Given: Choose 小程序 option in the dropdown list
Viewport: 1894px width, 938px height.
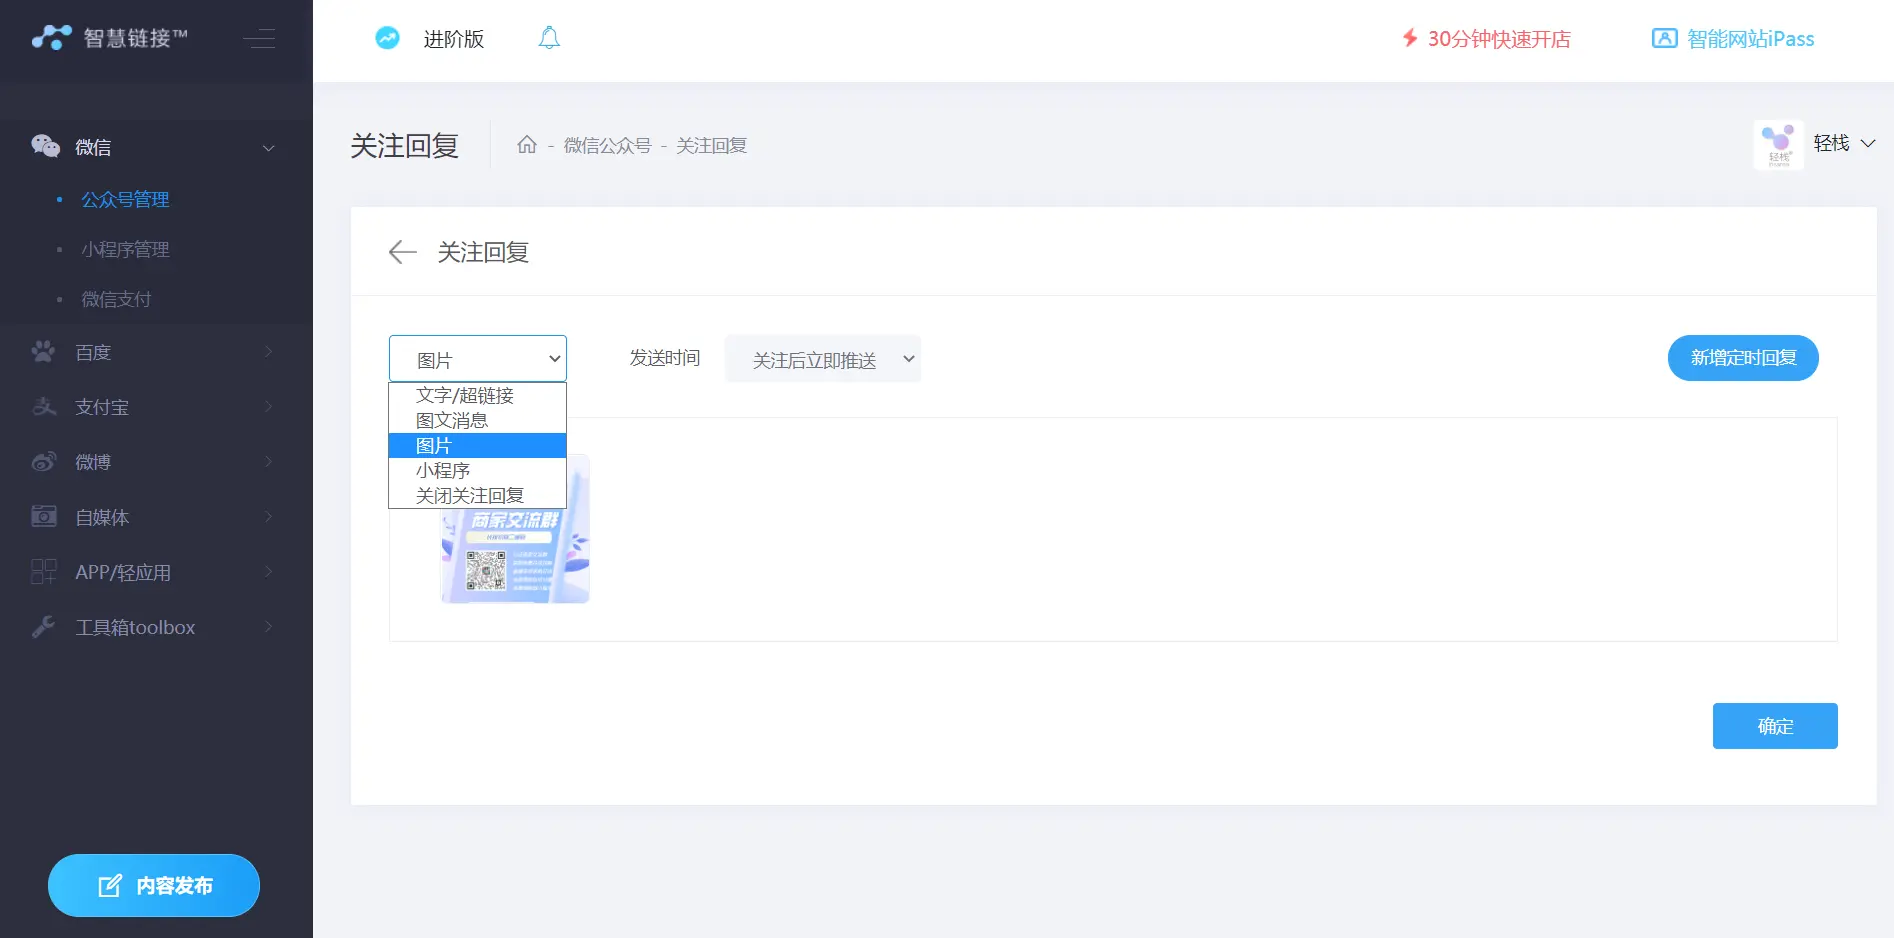Looking at the screenshot, I should pyautogui.click(x=443, y=470).
